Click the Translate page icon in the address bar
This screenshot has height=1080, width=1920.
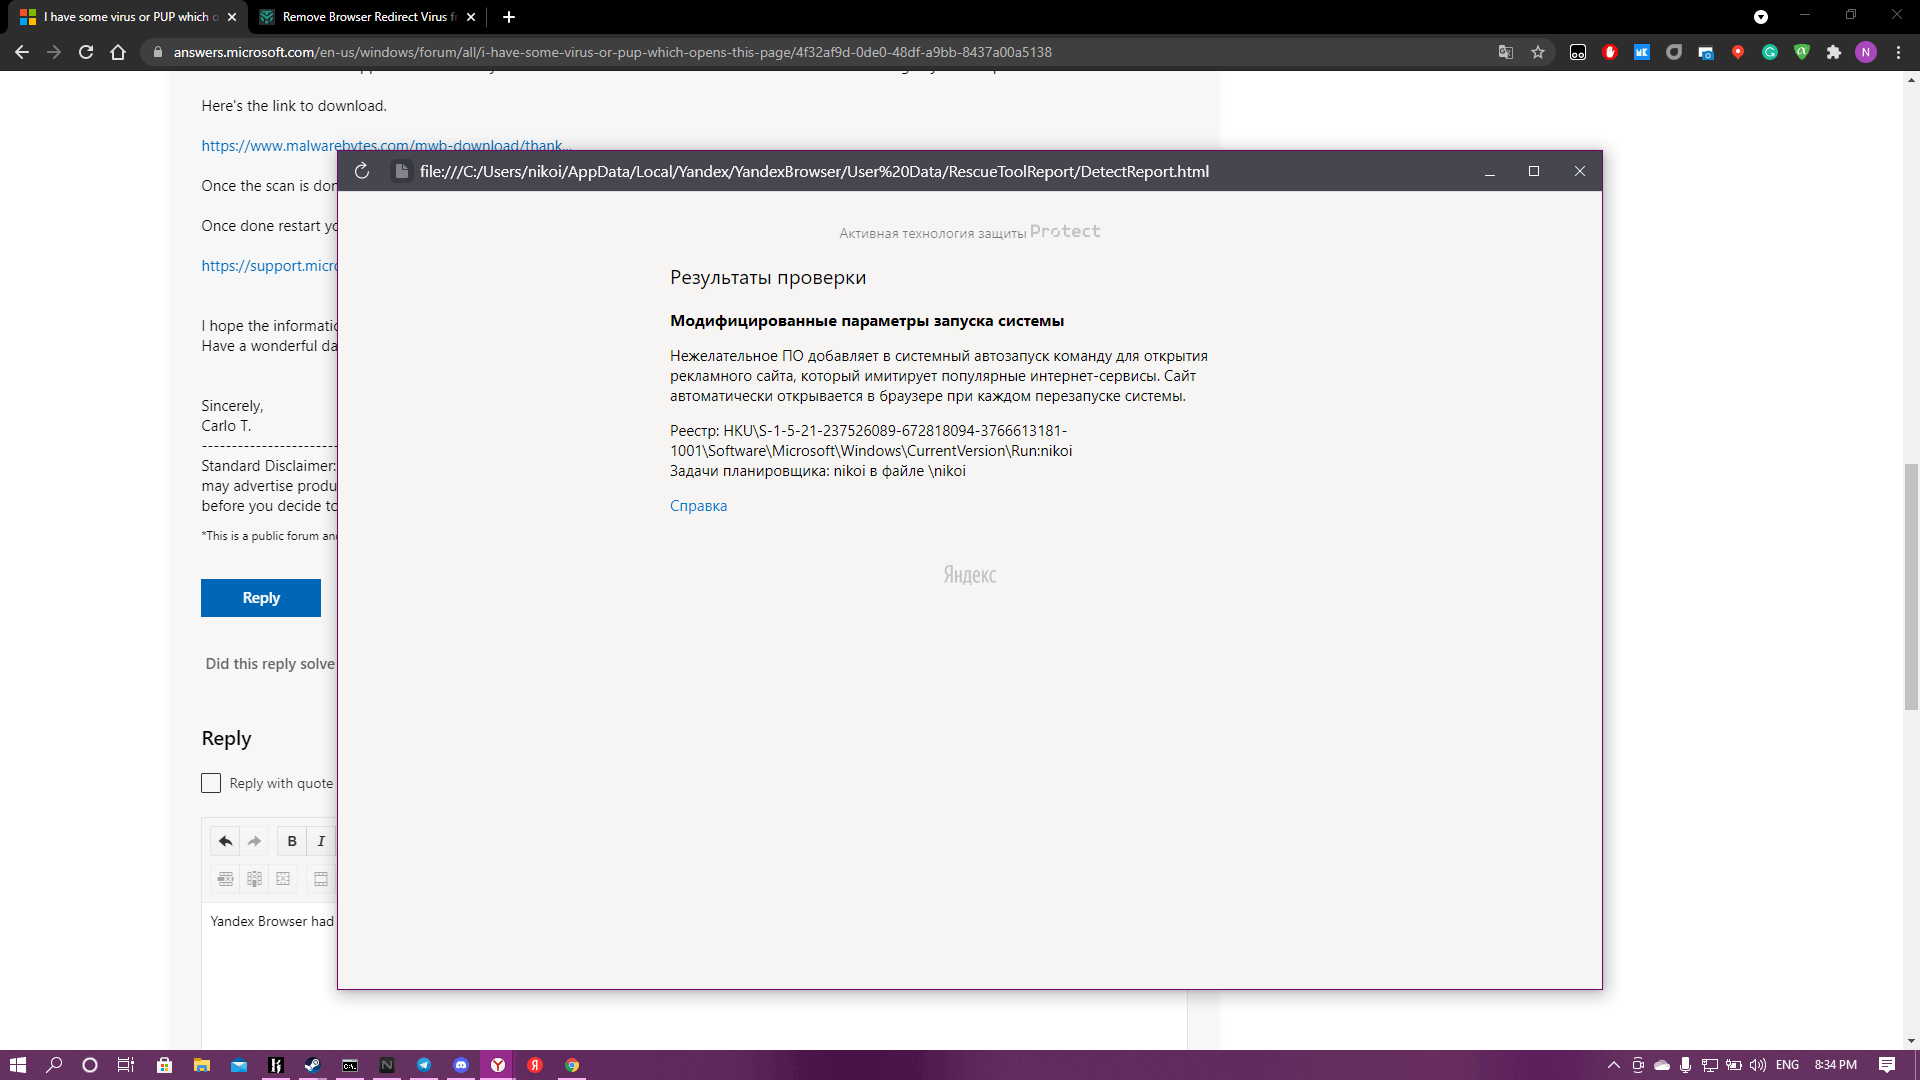pos(1505,52)
